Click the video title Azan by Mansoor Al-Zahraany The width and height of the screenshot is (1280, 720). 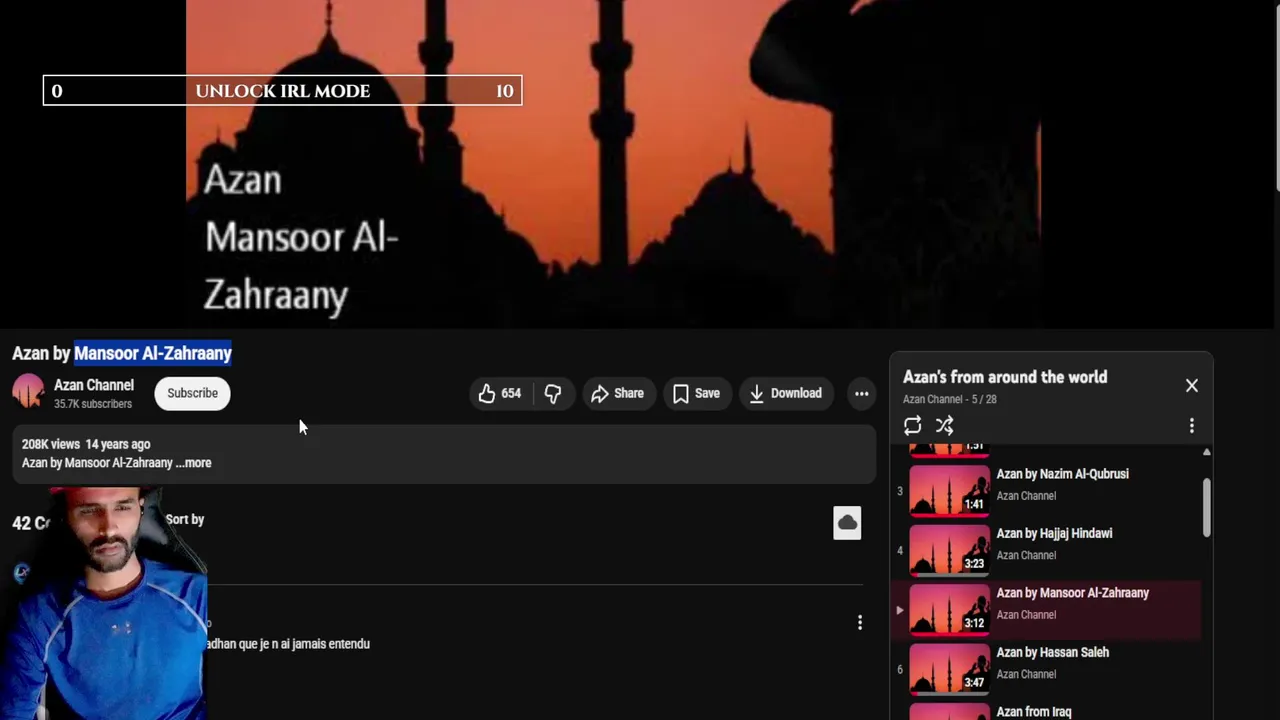coord(122,353)
